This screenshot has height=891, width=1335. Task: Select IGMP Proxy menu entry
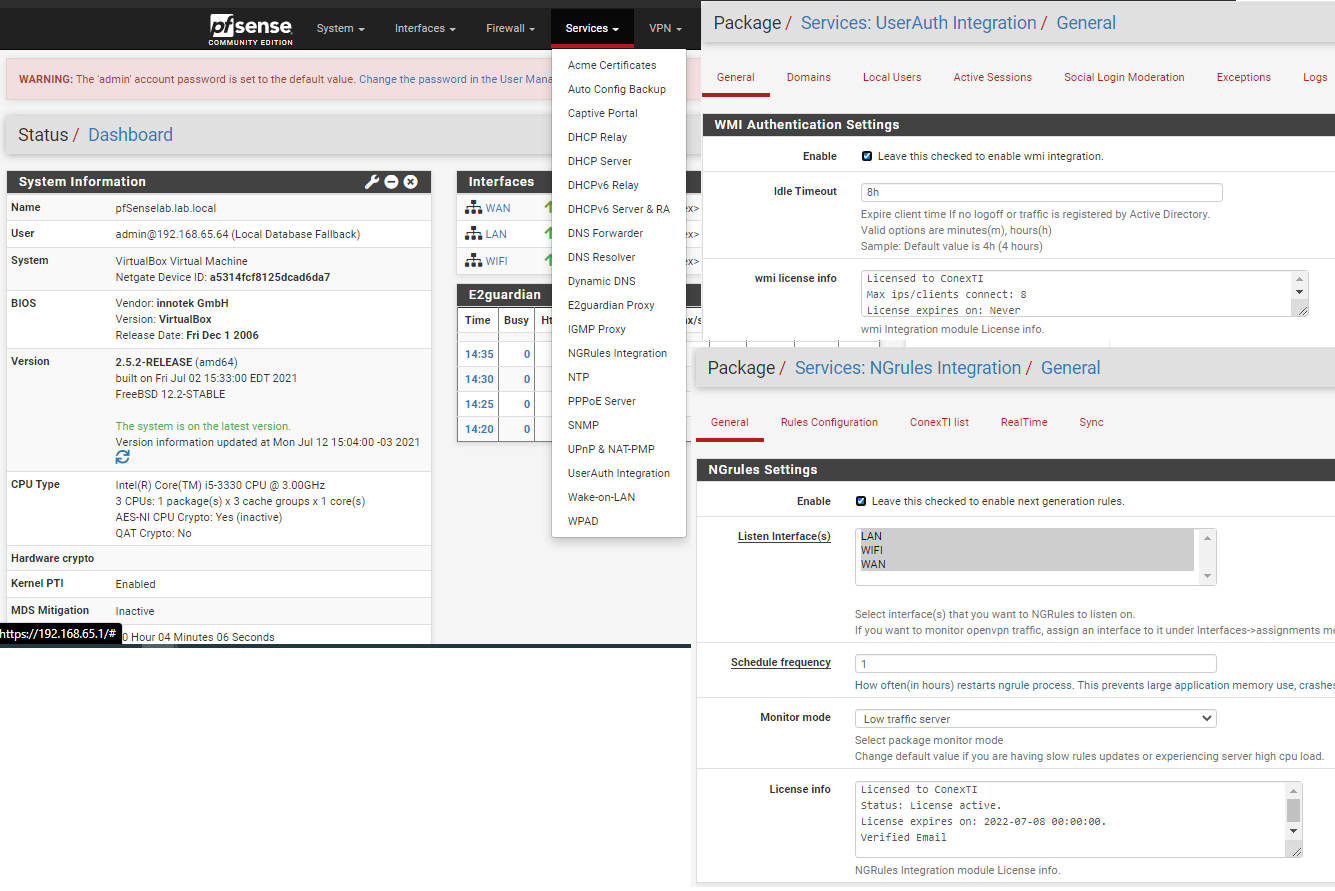tap(597, 329)
